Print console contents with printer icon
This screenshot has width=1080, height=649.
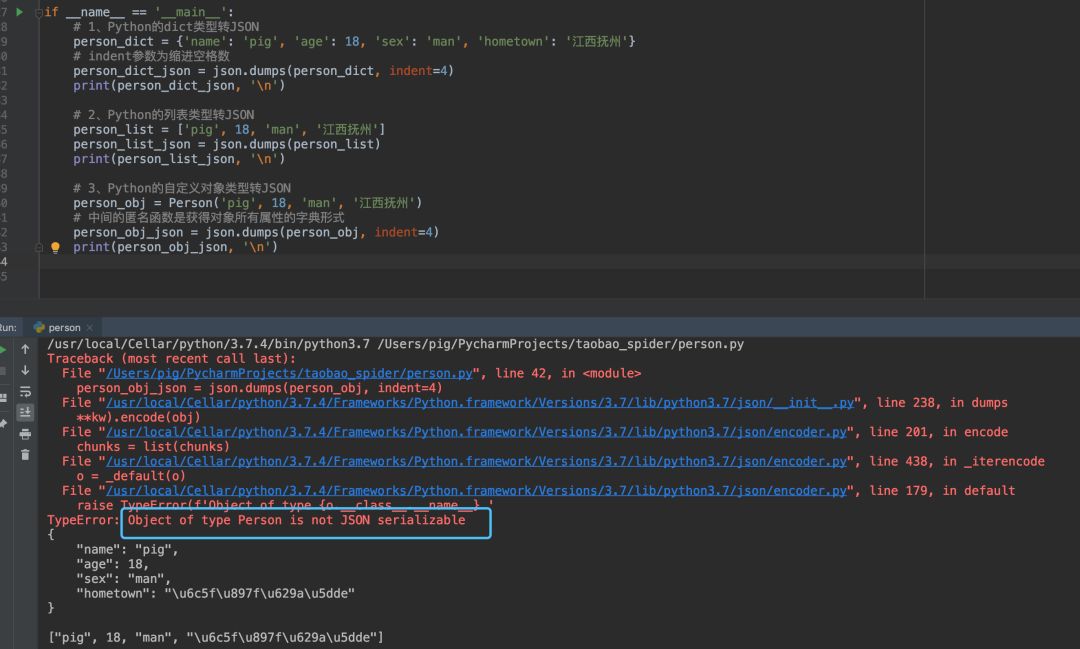coord(25,434)
